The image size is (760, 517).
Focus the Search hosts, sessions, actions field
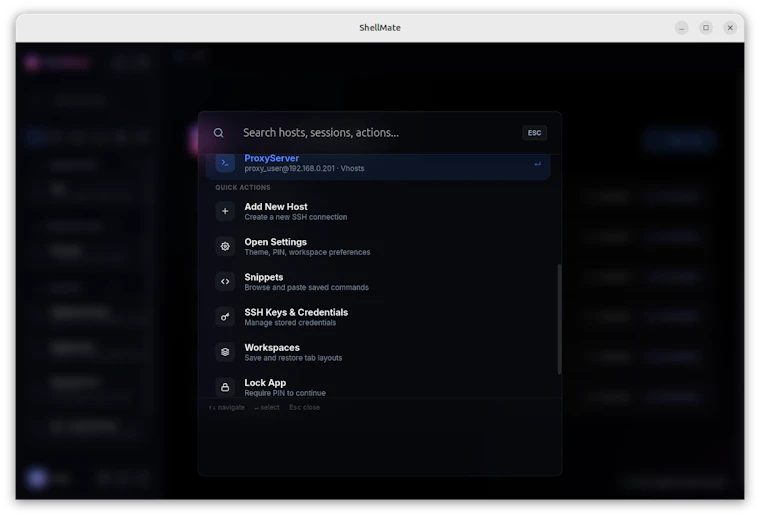point(378,133)
